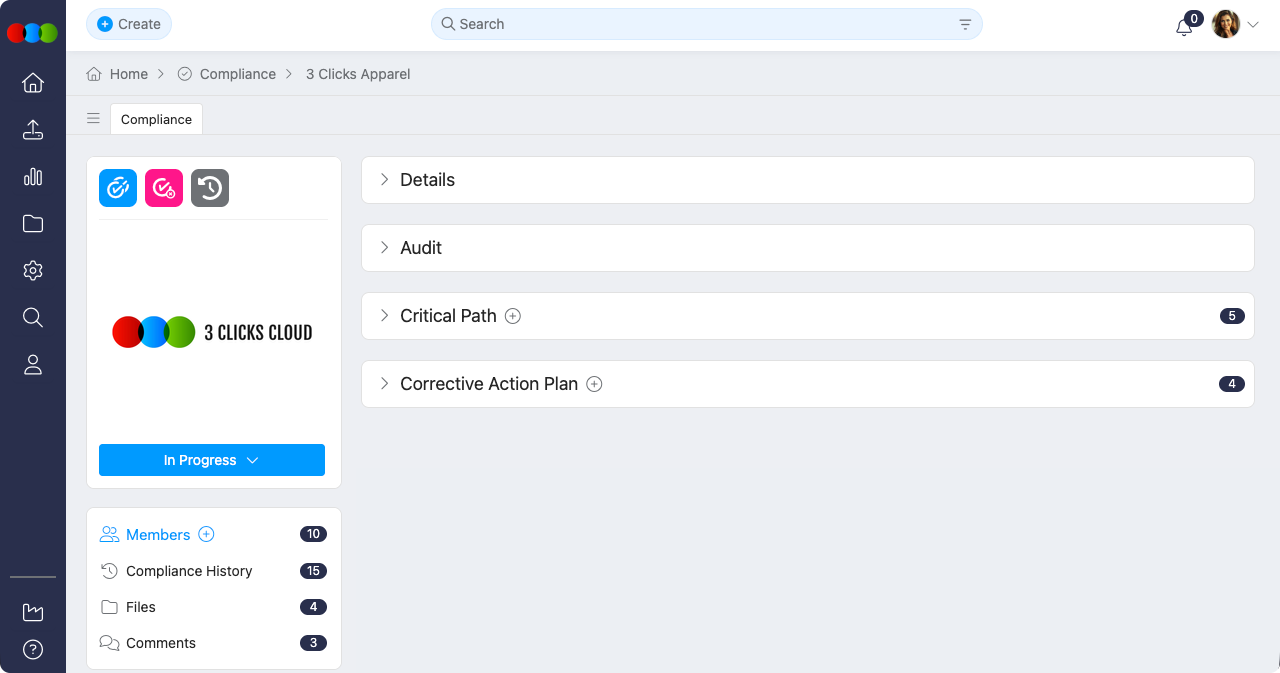The image size is (1280, 673).
Task: Click the blue compliance check icon
Action: (x=118, y=188)
